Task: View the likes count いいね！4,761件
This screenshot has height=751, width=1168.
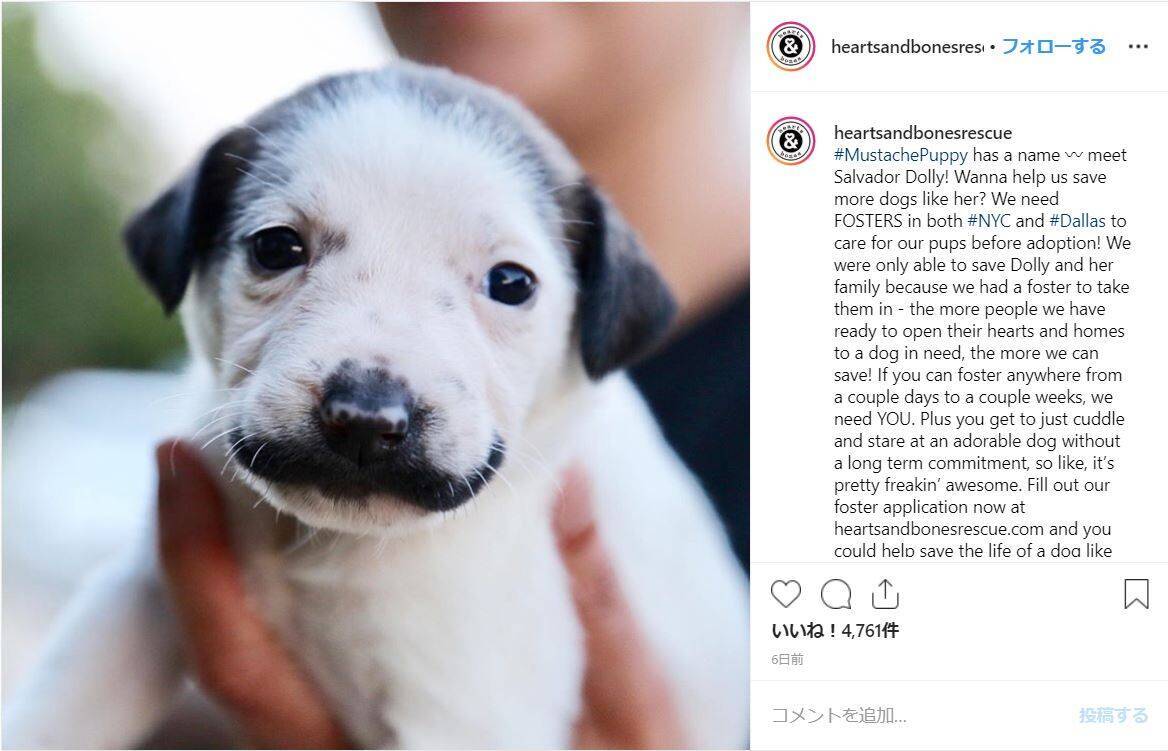Action: 835,630
